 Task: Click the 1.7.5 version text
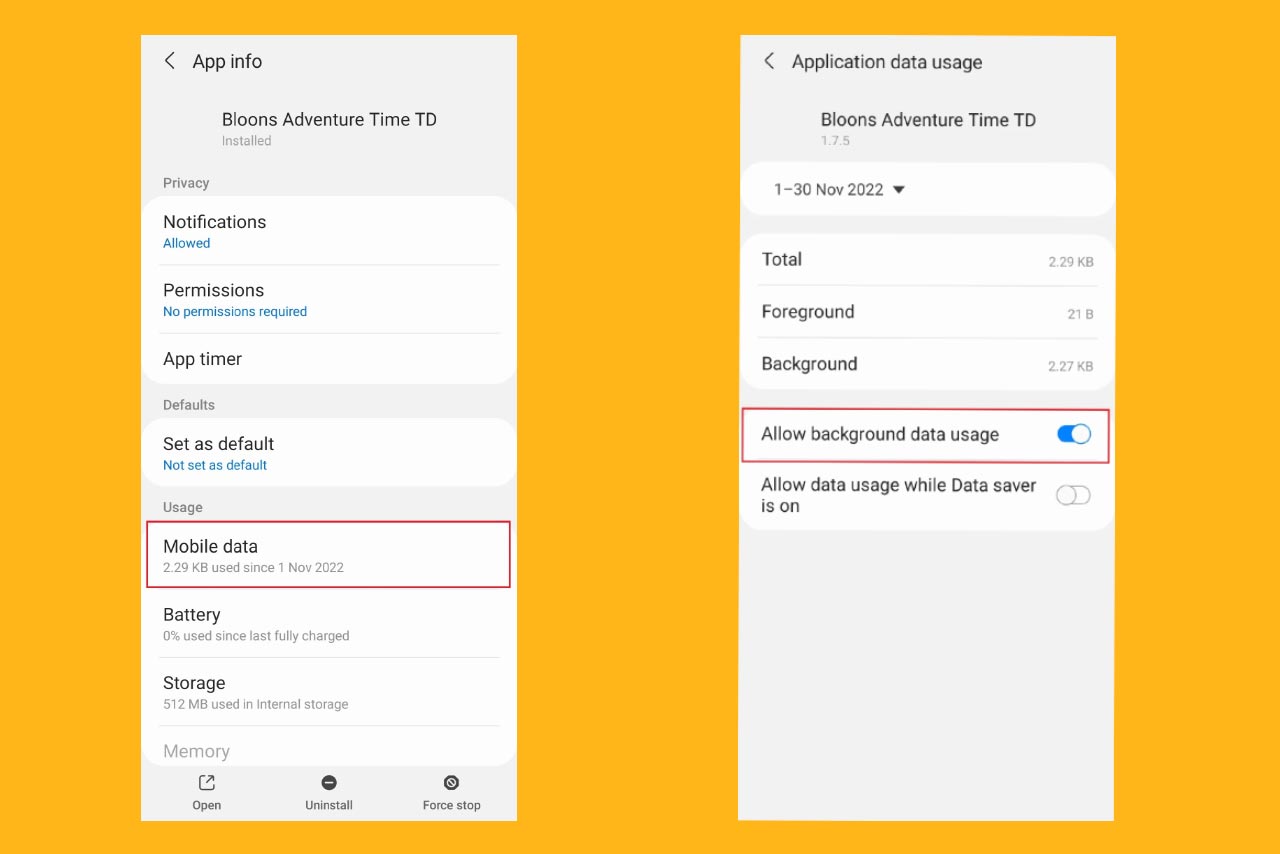point(835,141)
